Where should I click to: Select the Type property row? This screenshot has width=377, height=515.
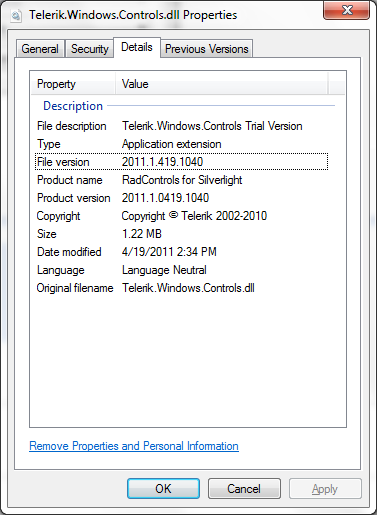tap(182, 144)
